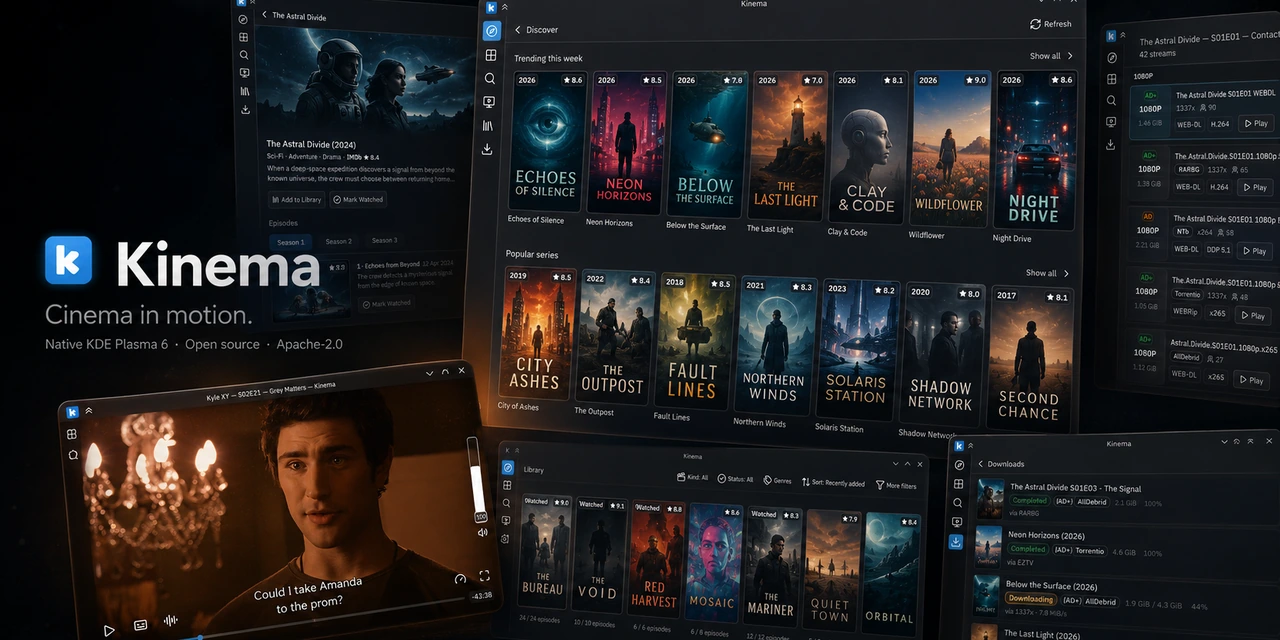
Task: Open the downloads icon in the Discover window sidebar
Action: 487,150
